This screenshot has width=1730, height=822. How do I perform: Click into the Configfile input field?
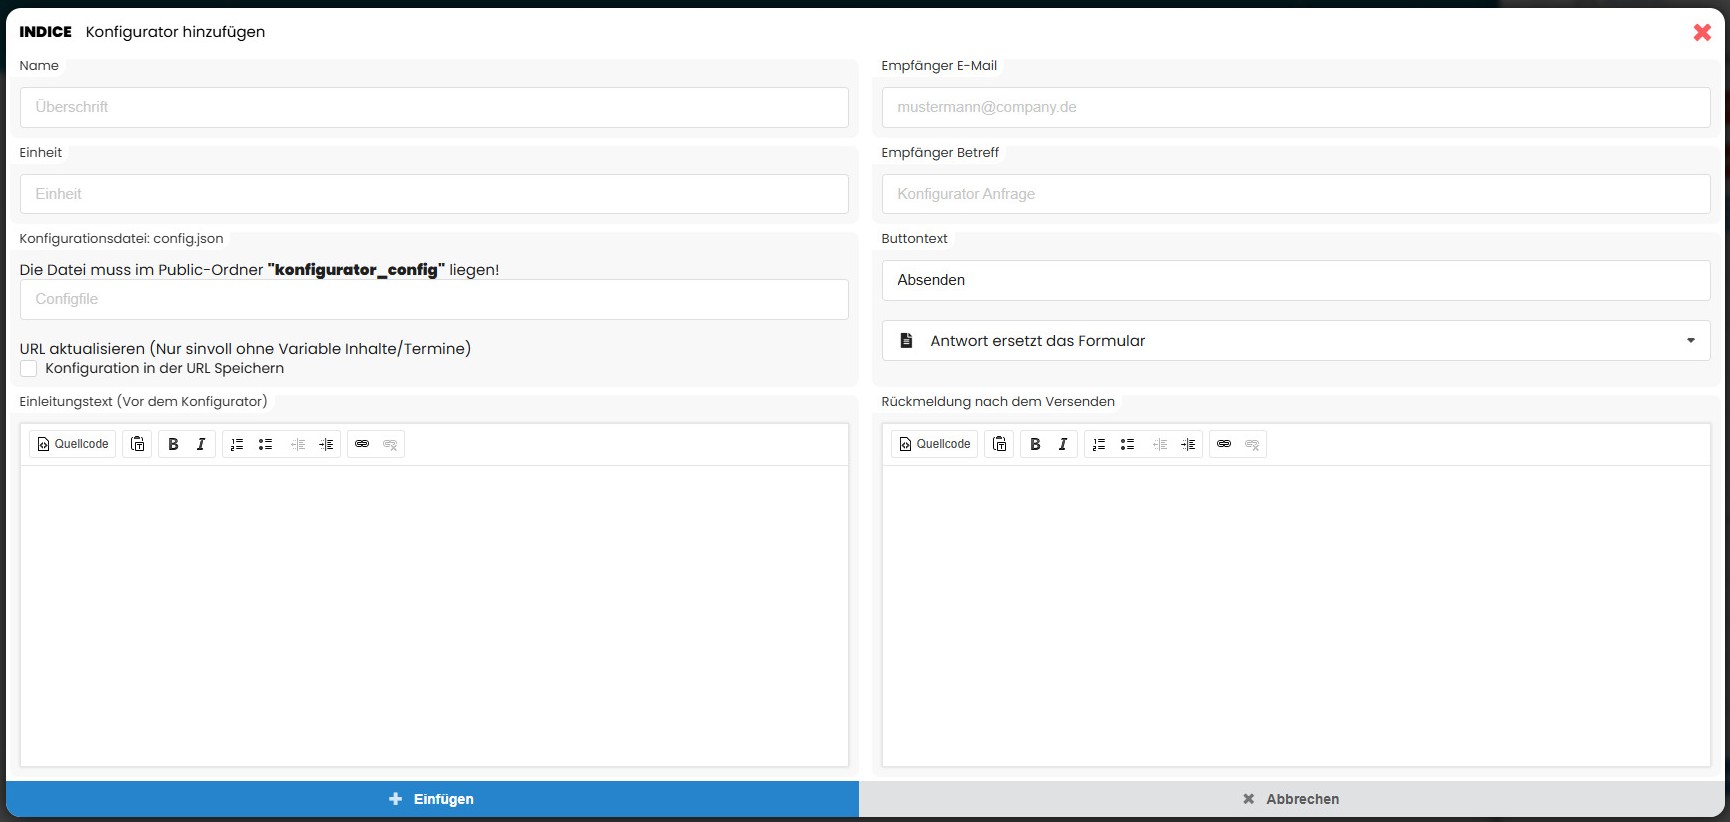434,299
